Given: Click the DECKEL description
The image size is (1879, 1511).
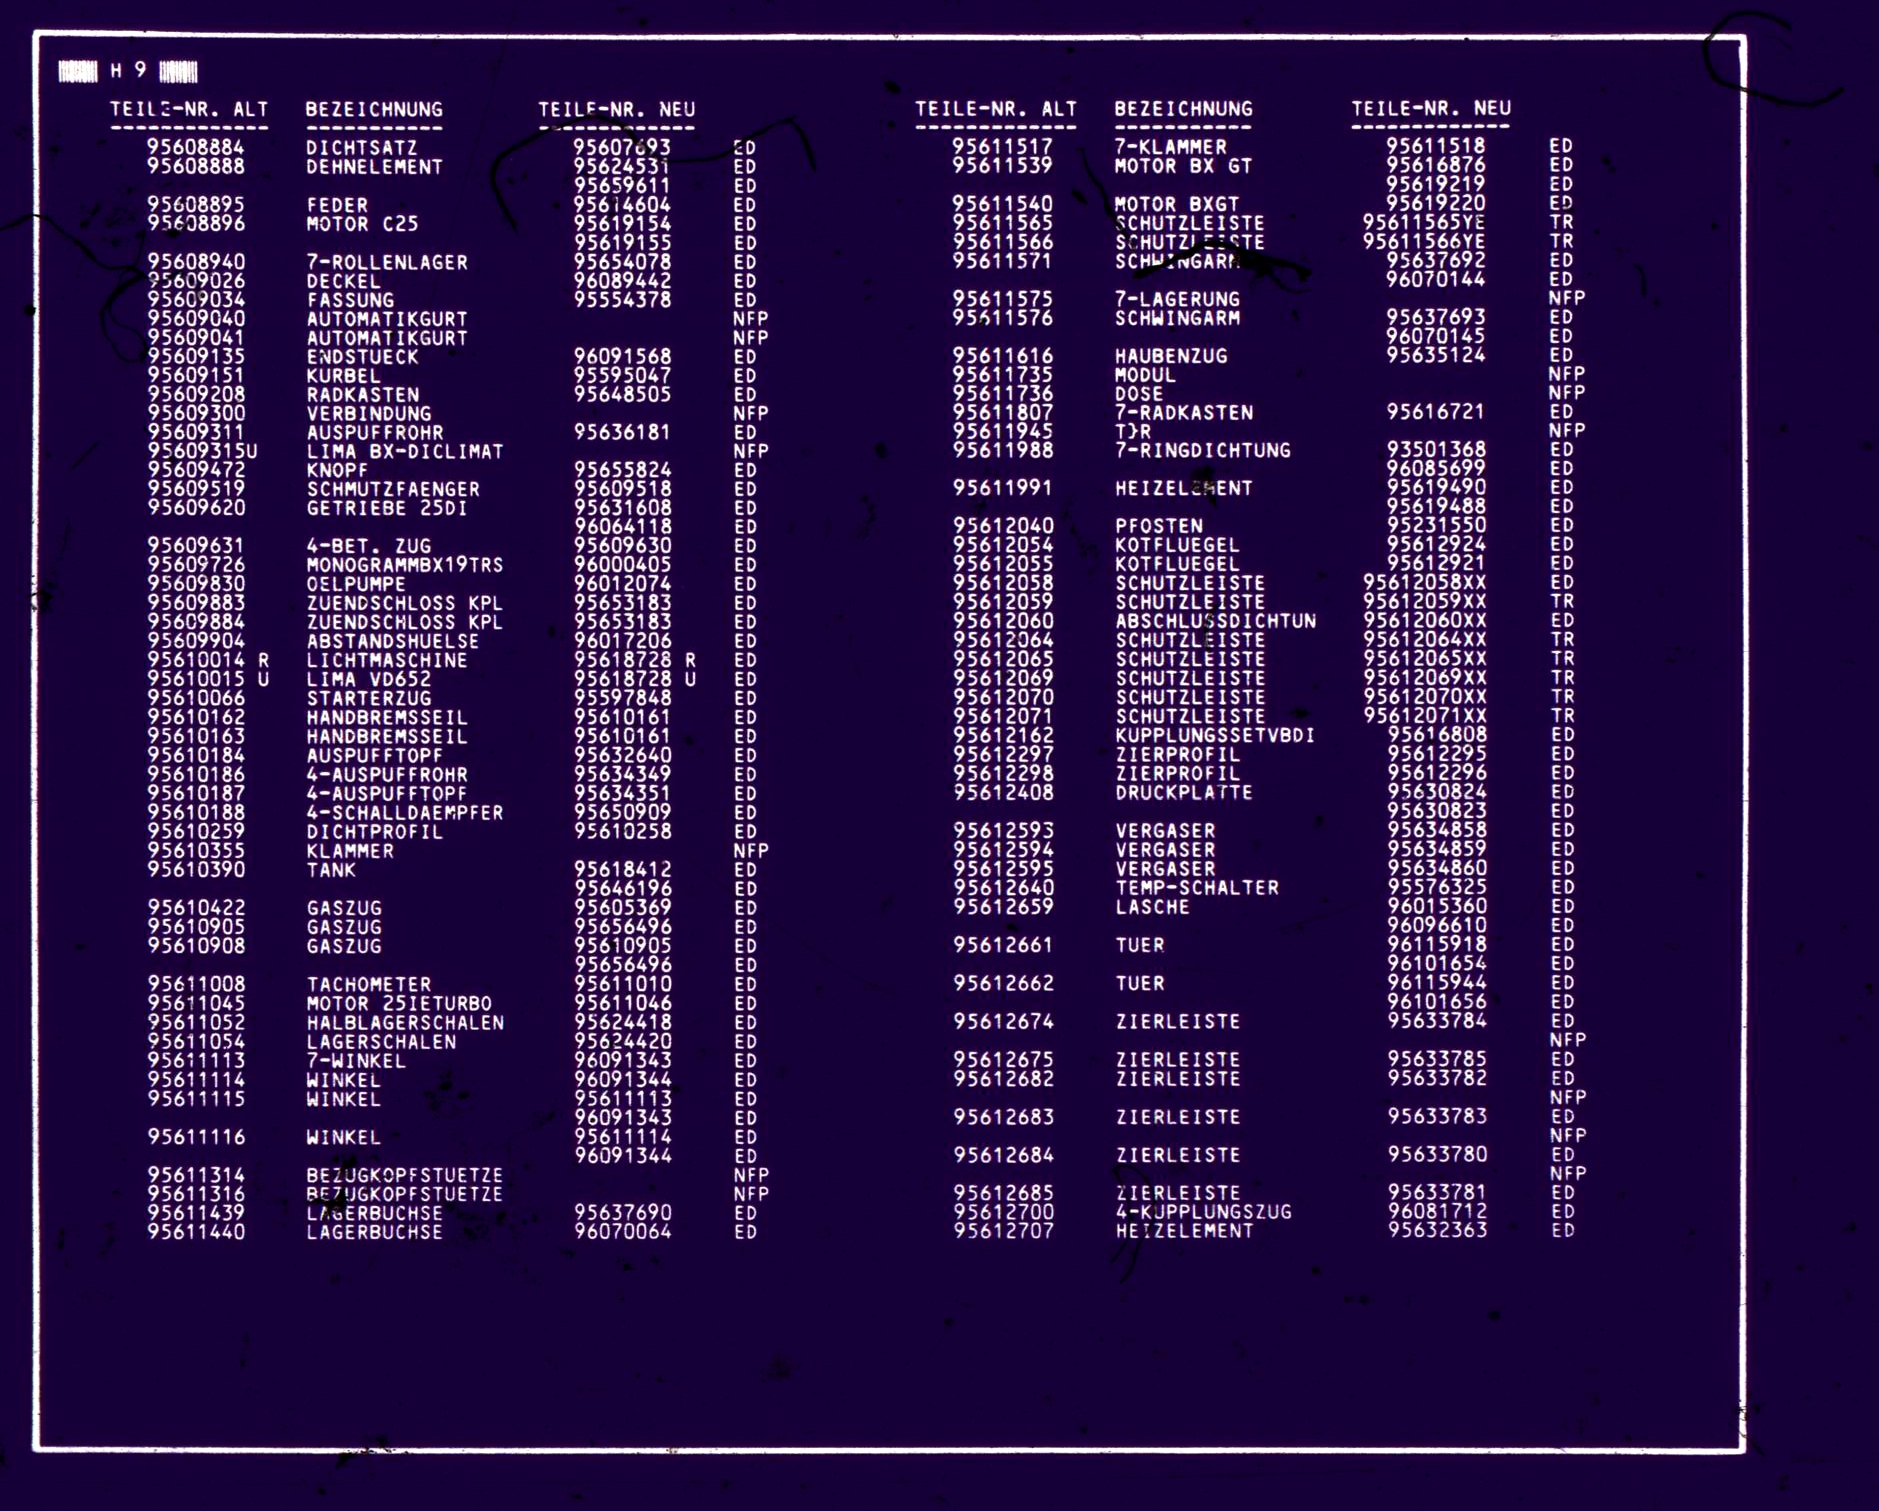Looking at the screenshot, I should point(343,281).
